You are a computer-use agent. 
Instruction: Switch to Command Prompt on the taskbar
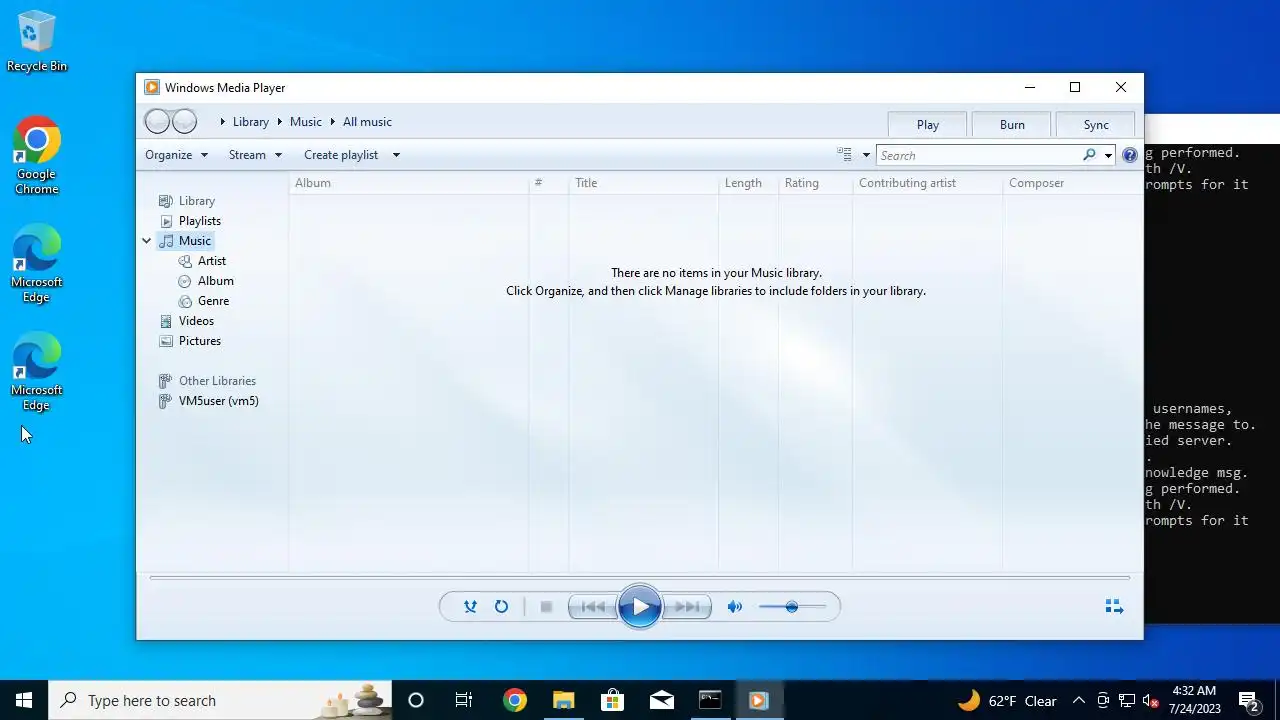(710, 700)
